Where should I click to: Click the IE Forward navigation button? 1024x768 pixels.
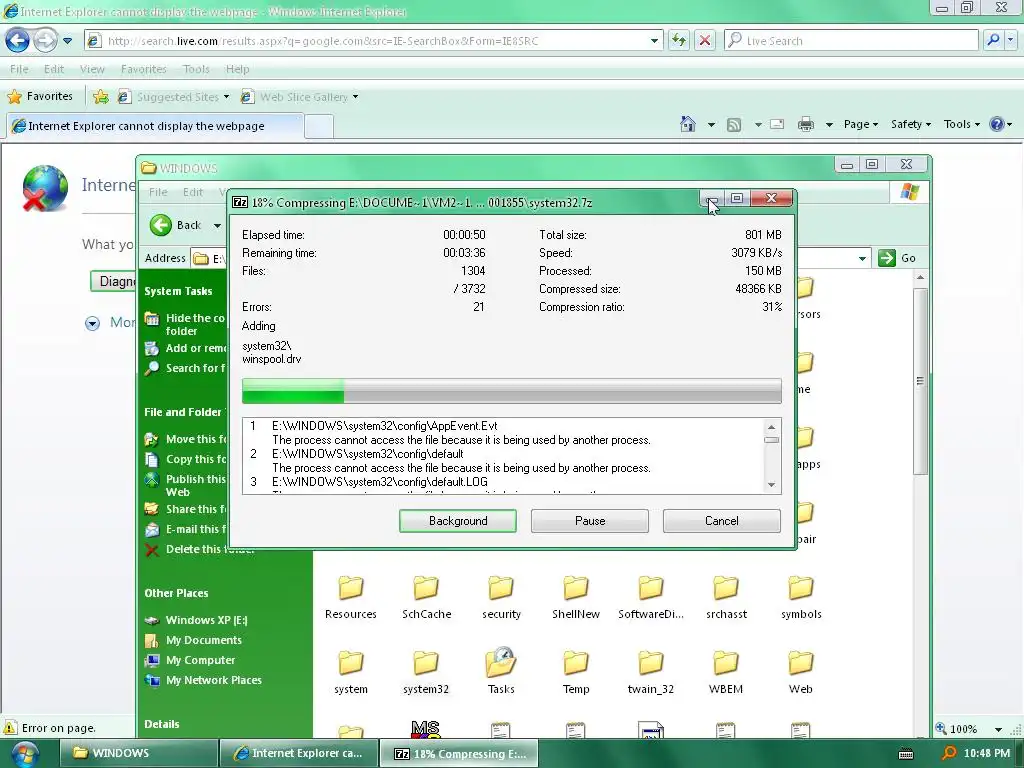tap(45, 40)
